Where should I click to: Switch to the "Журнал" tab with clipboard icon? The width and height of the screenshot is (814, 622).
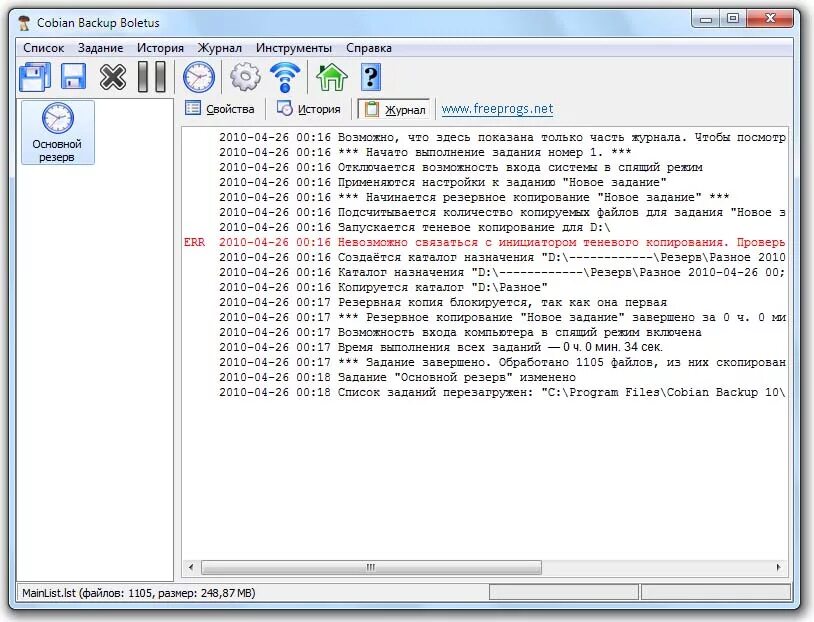click(x=394, y=110)
